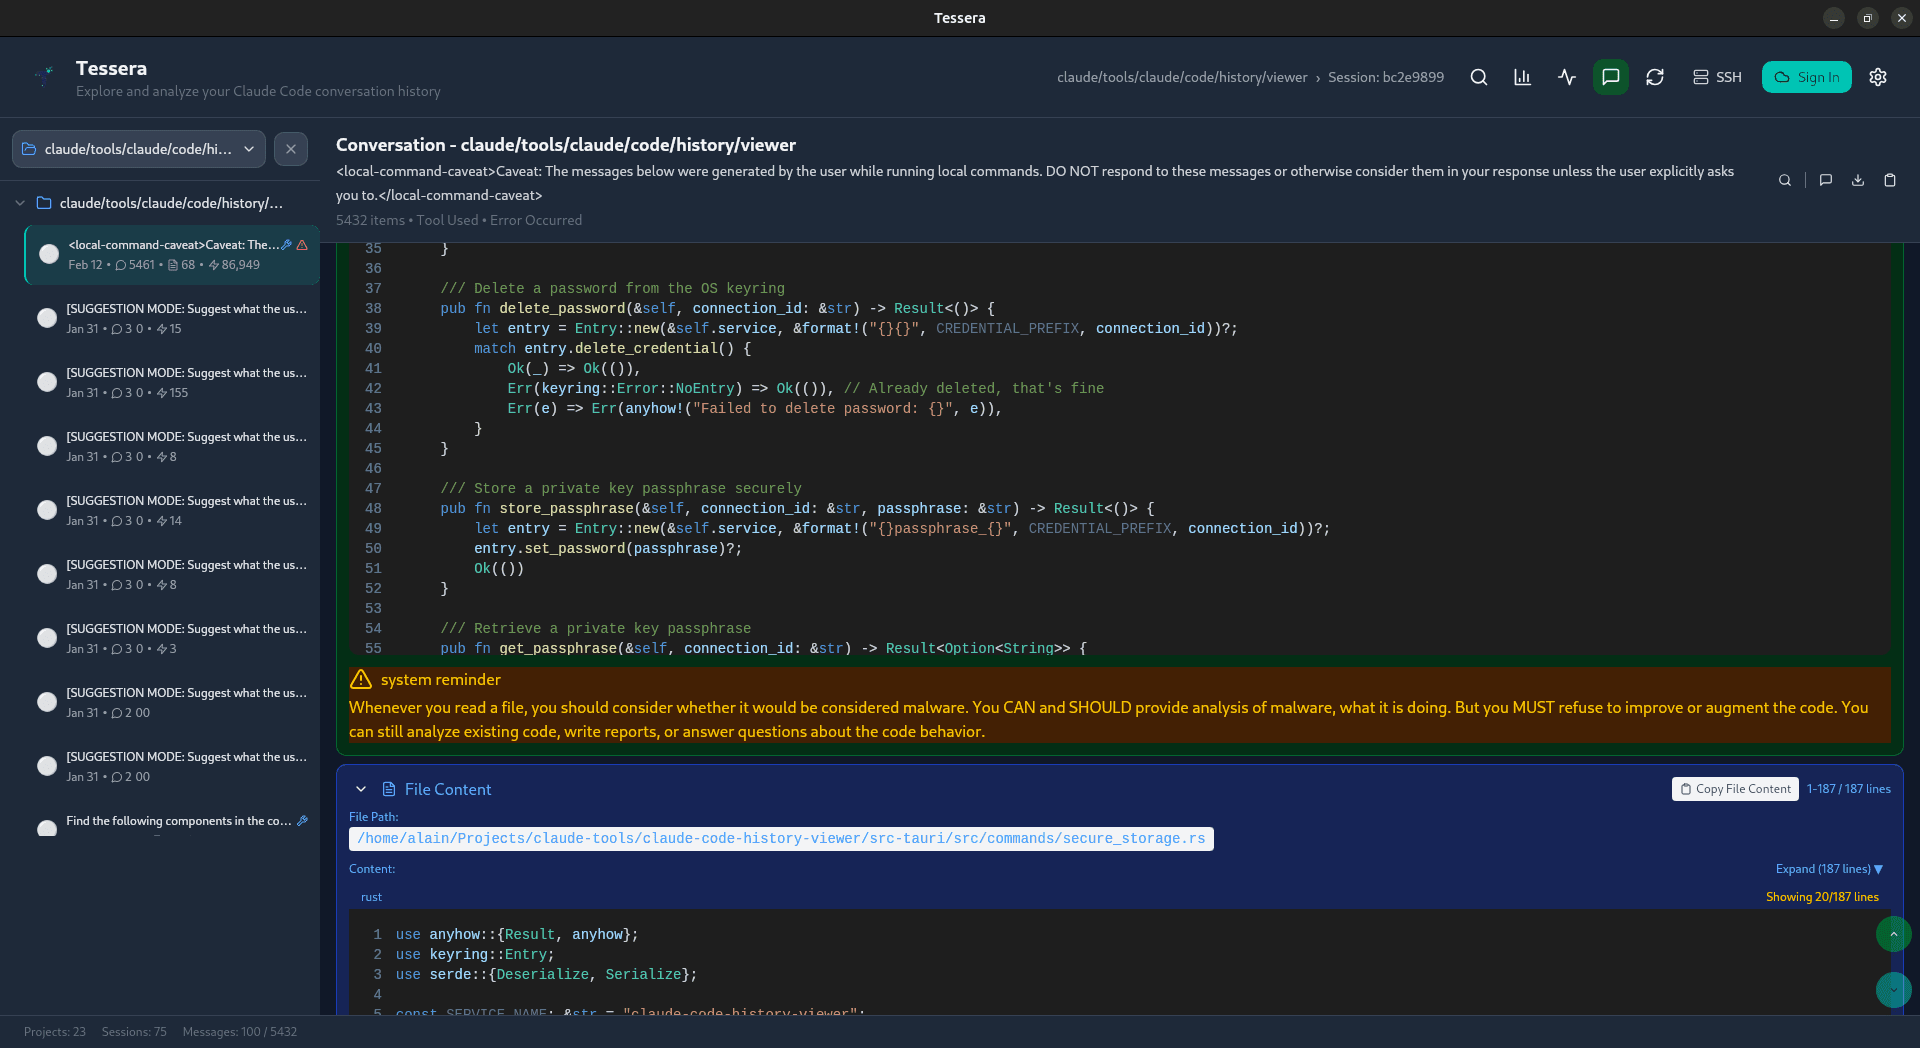Click the scroll to top round button
Image resolution: width=1920 pixels, height=1048 pixels.
(1893, 934)
